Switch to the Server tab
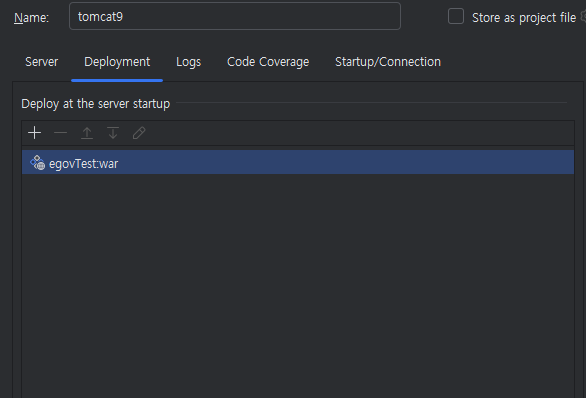This screenshot has width=586, height=398. coord(41,62)
